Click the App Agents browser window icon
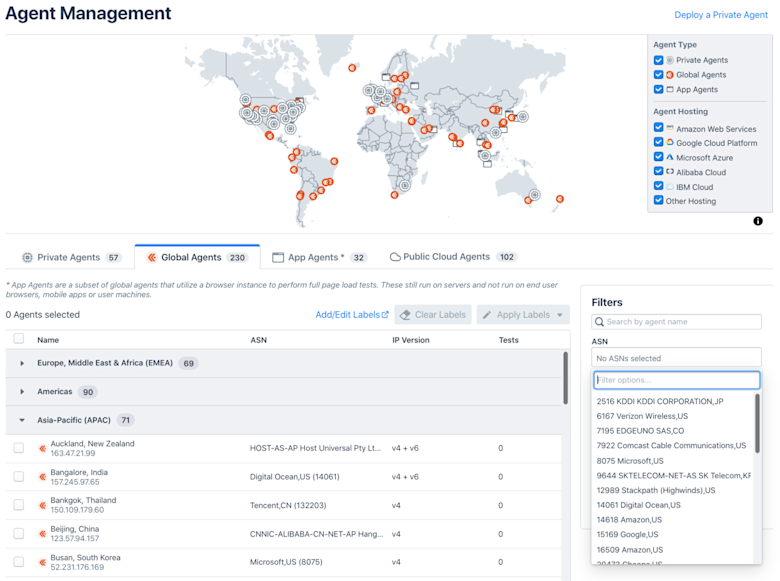780x581 pixels. point(278,257)
